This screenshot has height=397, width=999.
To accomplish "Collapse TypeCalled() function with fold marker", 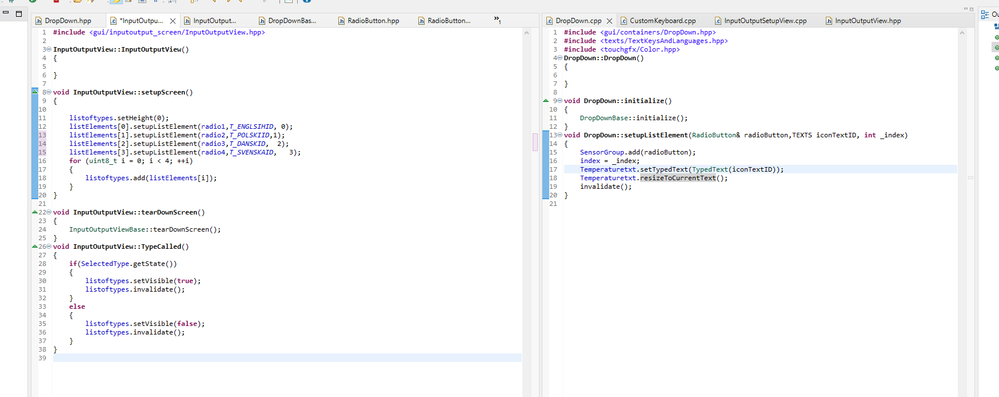I will point(49,247).
